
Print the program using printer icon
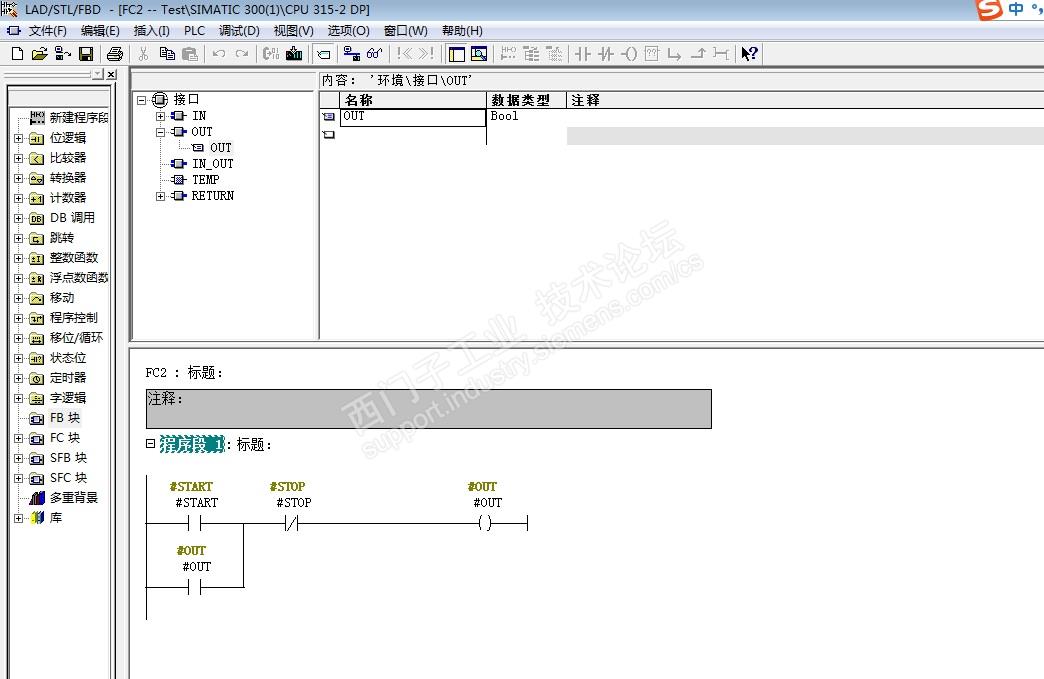pos(115,54)
